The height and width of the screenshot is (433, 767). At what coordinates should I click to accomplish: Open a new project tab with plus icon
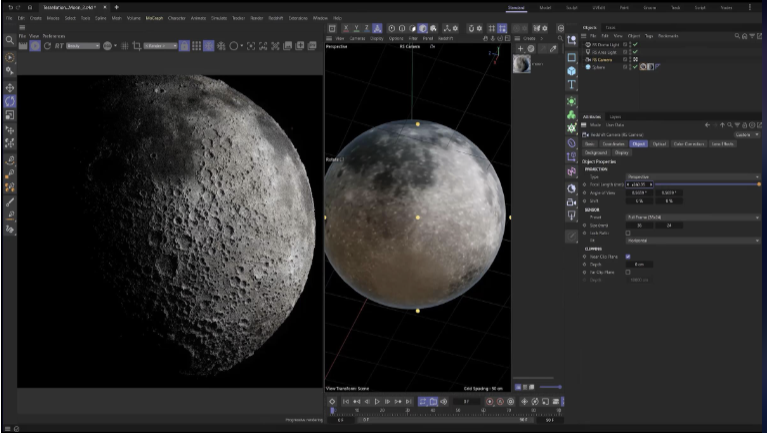pyautogui.click(x=116, y=7)
